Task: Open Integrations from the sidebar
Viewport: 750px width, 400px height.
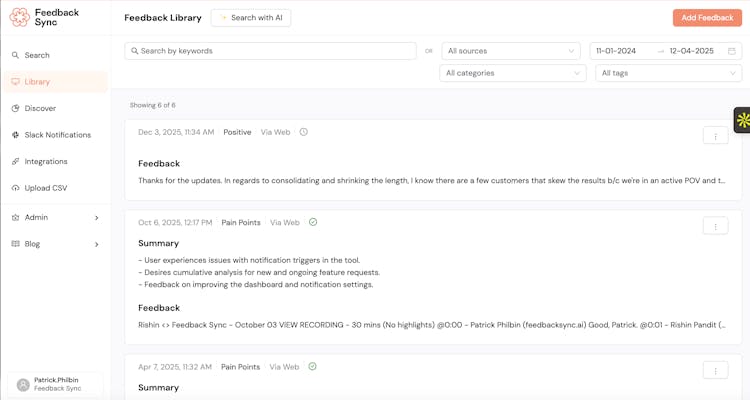Action: tap(46, 161)
